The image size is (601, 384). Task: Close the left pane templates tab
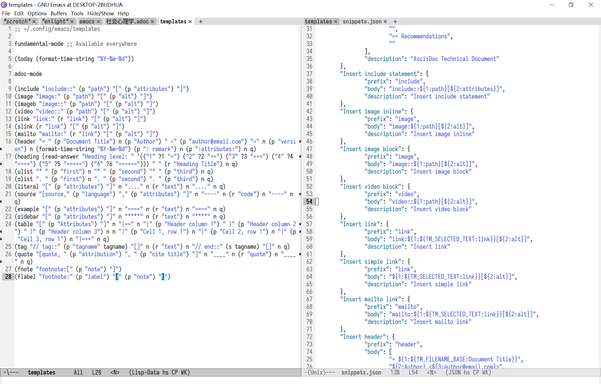[x=190, y=21]
